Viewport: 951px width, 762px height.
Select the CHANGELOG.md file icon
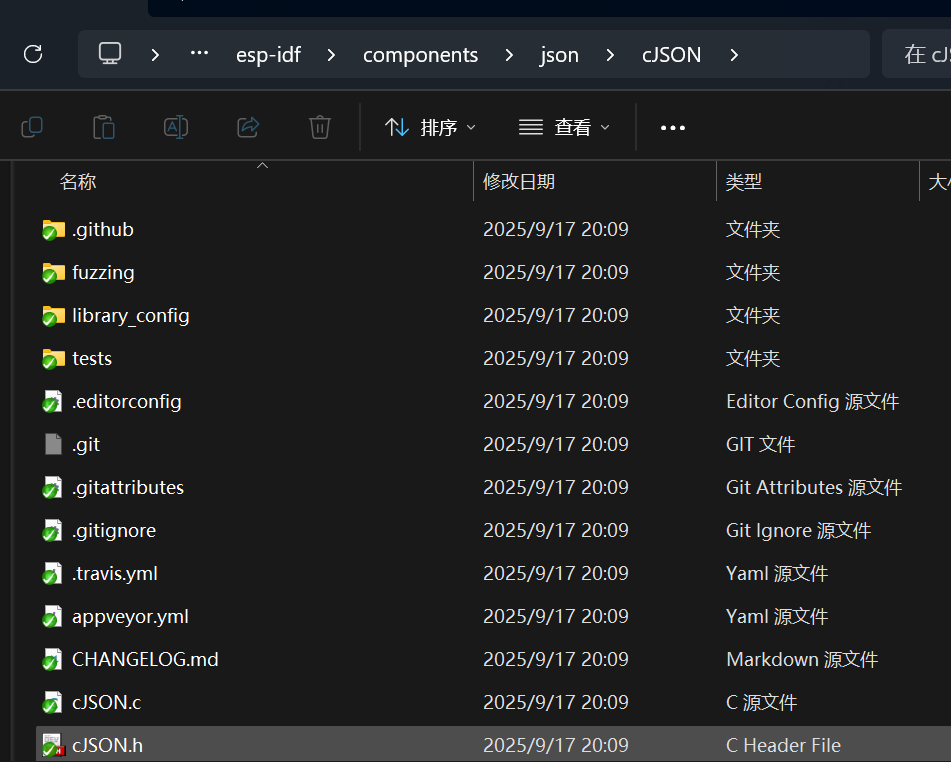53,660
